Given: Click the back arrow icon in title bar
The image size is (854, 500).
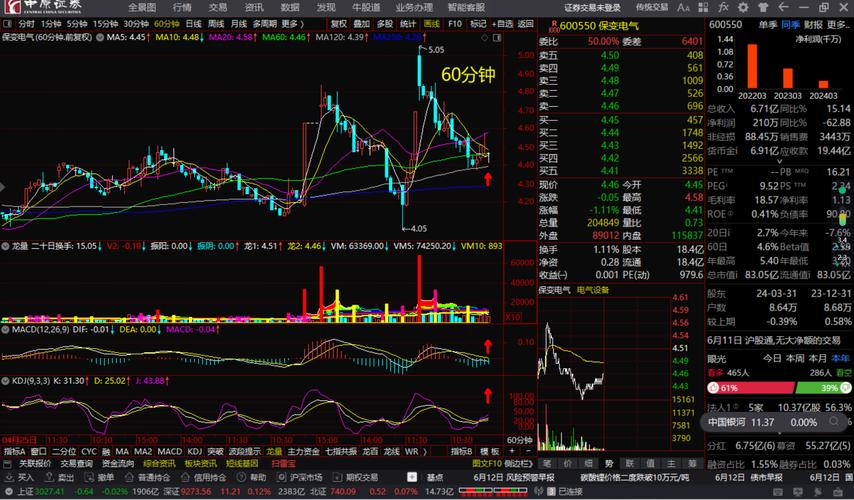Looking at the screenshot, I should pos(783,8).
